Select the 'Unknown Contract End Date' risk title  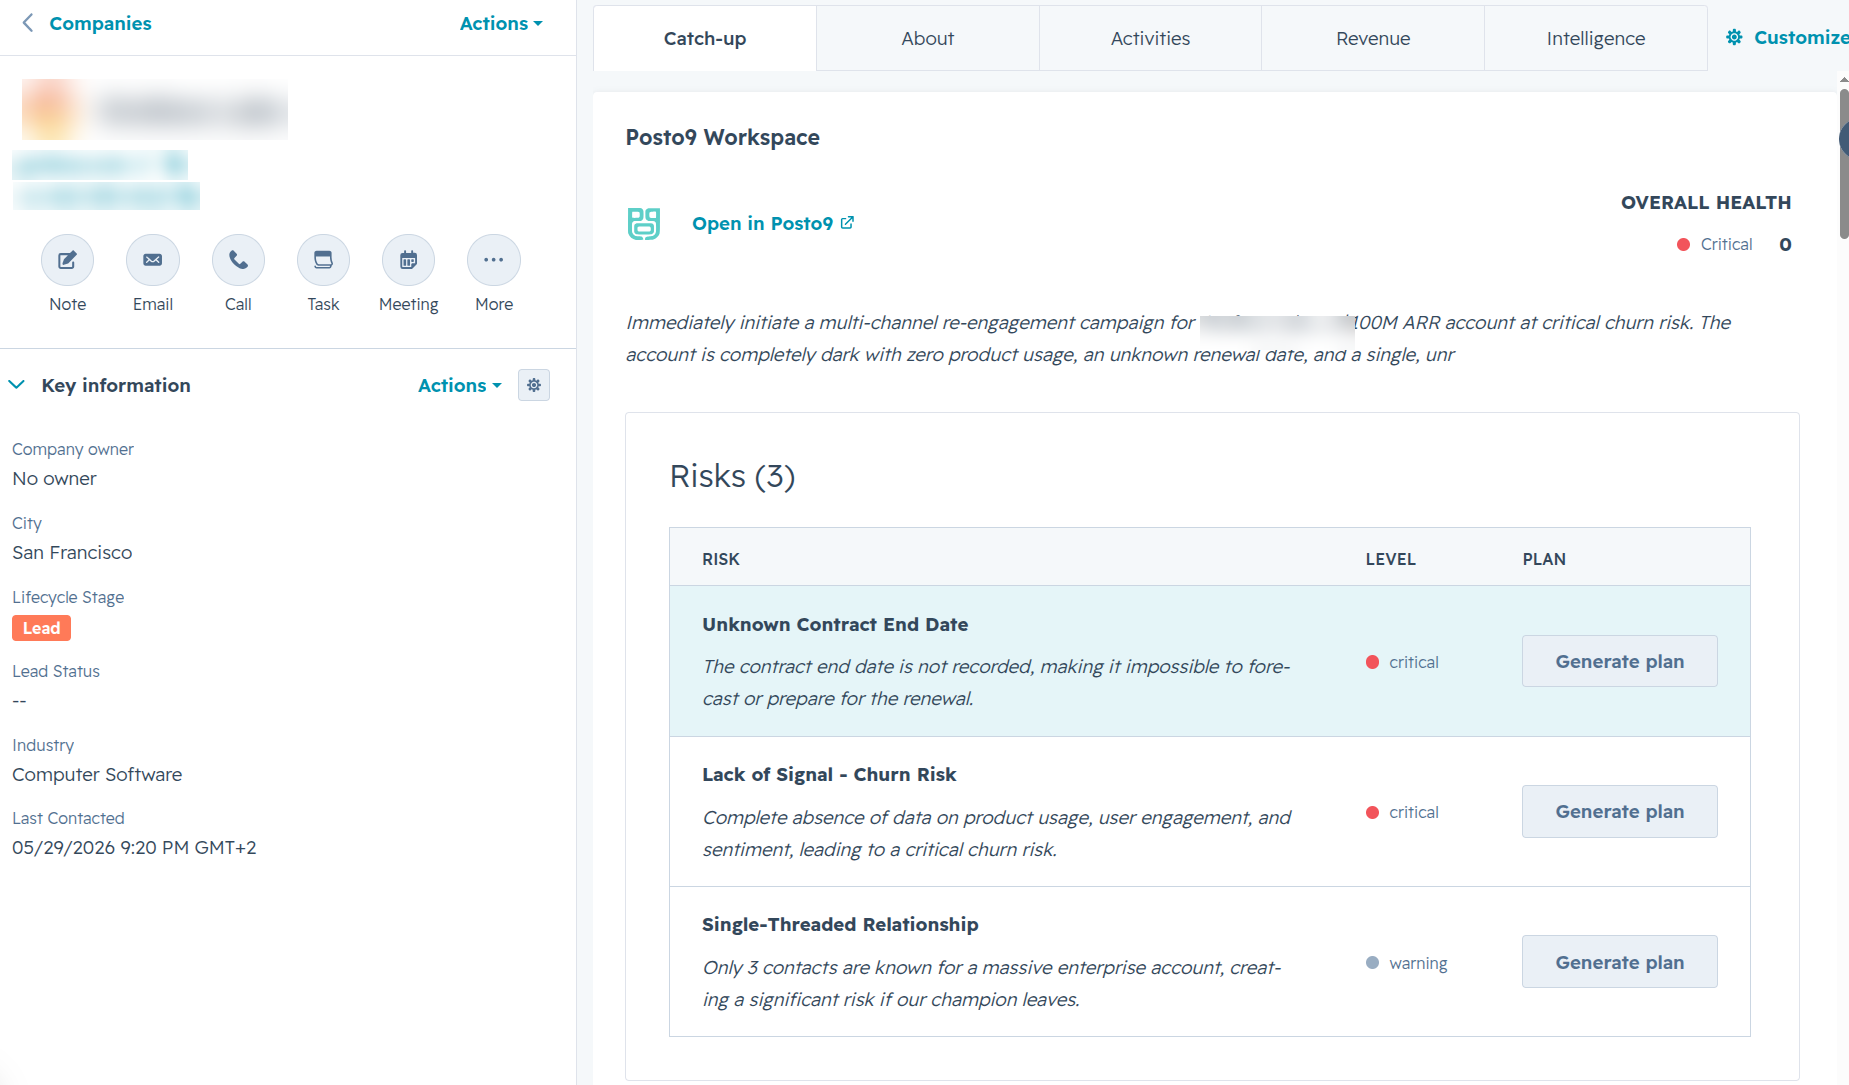(835, 624)
